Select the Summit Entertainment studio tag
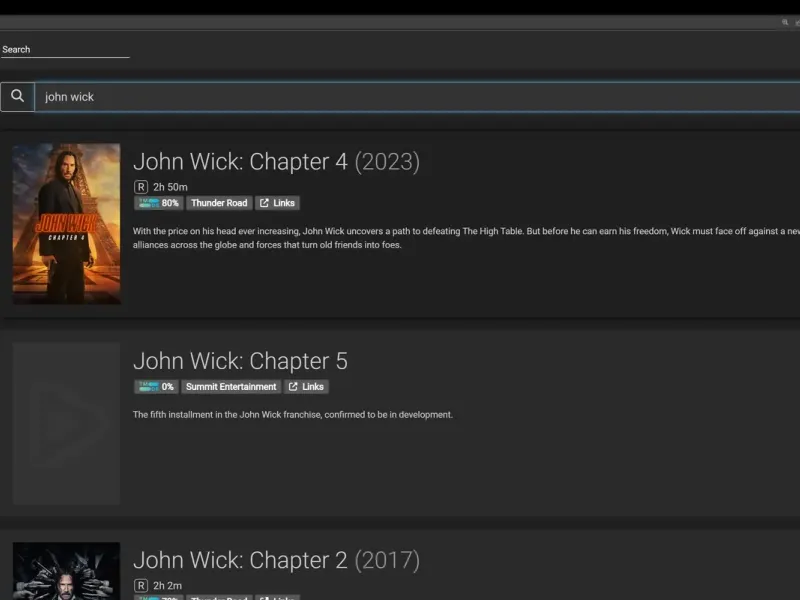800x600 pixels. (x=231, y=387)
